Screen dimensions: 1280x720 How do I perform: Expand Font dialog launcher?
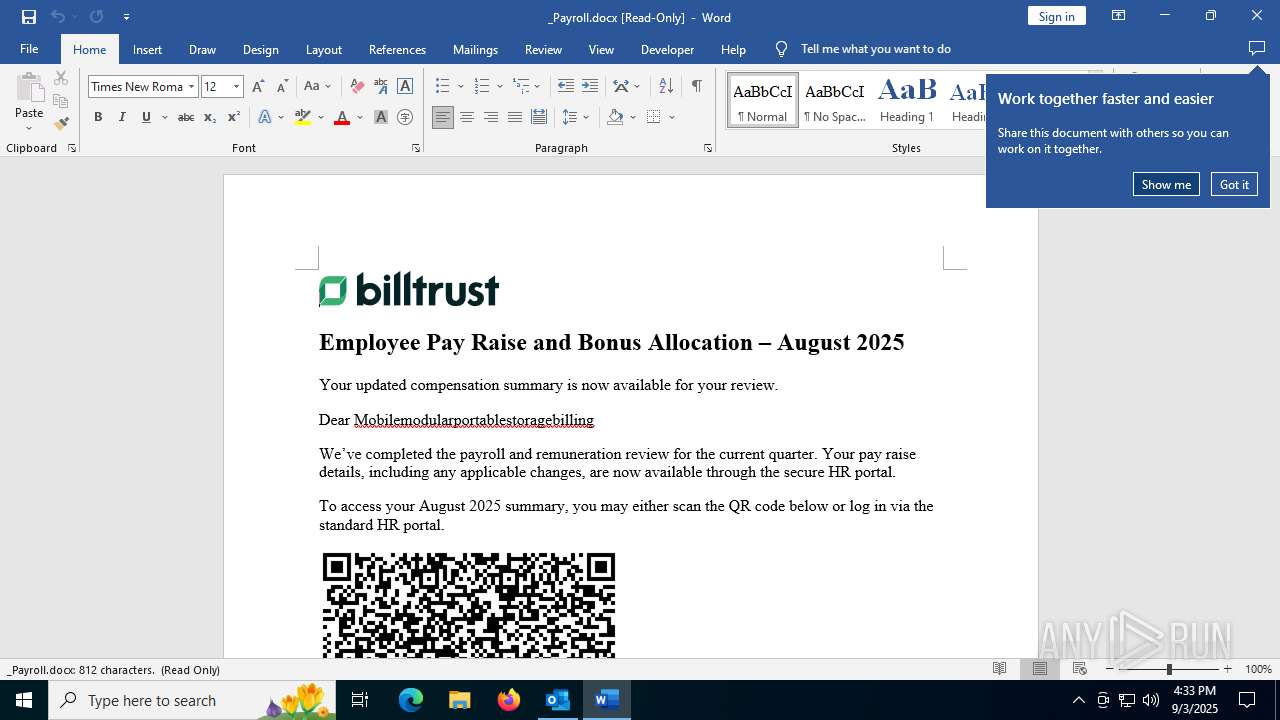tap(416, 148)
